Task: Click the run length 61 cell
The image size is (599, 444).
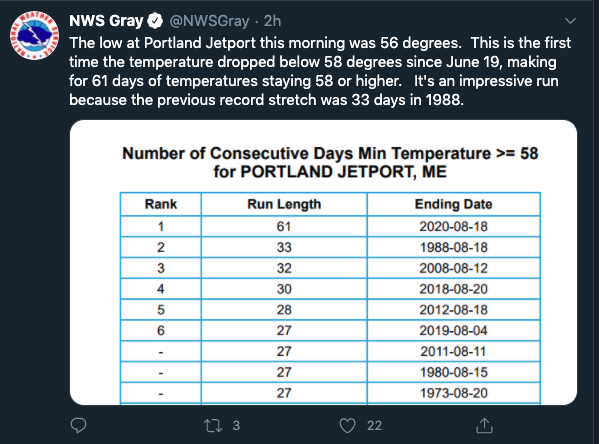Action: coord(284,227)
